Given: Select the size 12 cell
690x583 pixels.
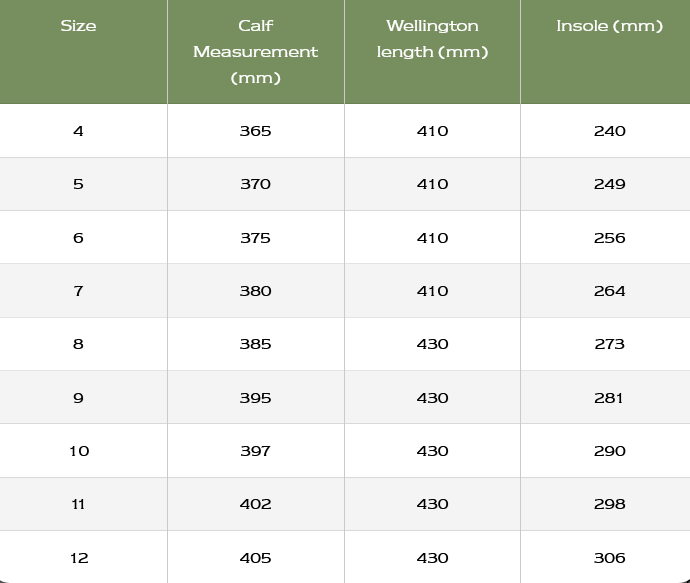Looking at the screenshot, I should tap(79, 558).
